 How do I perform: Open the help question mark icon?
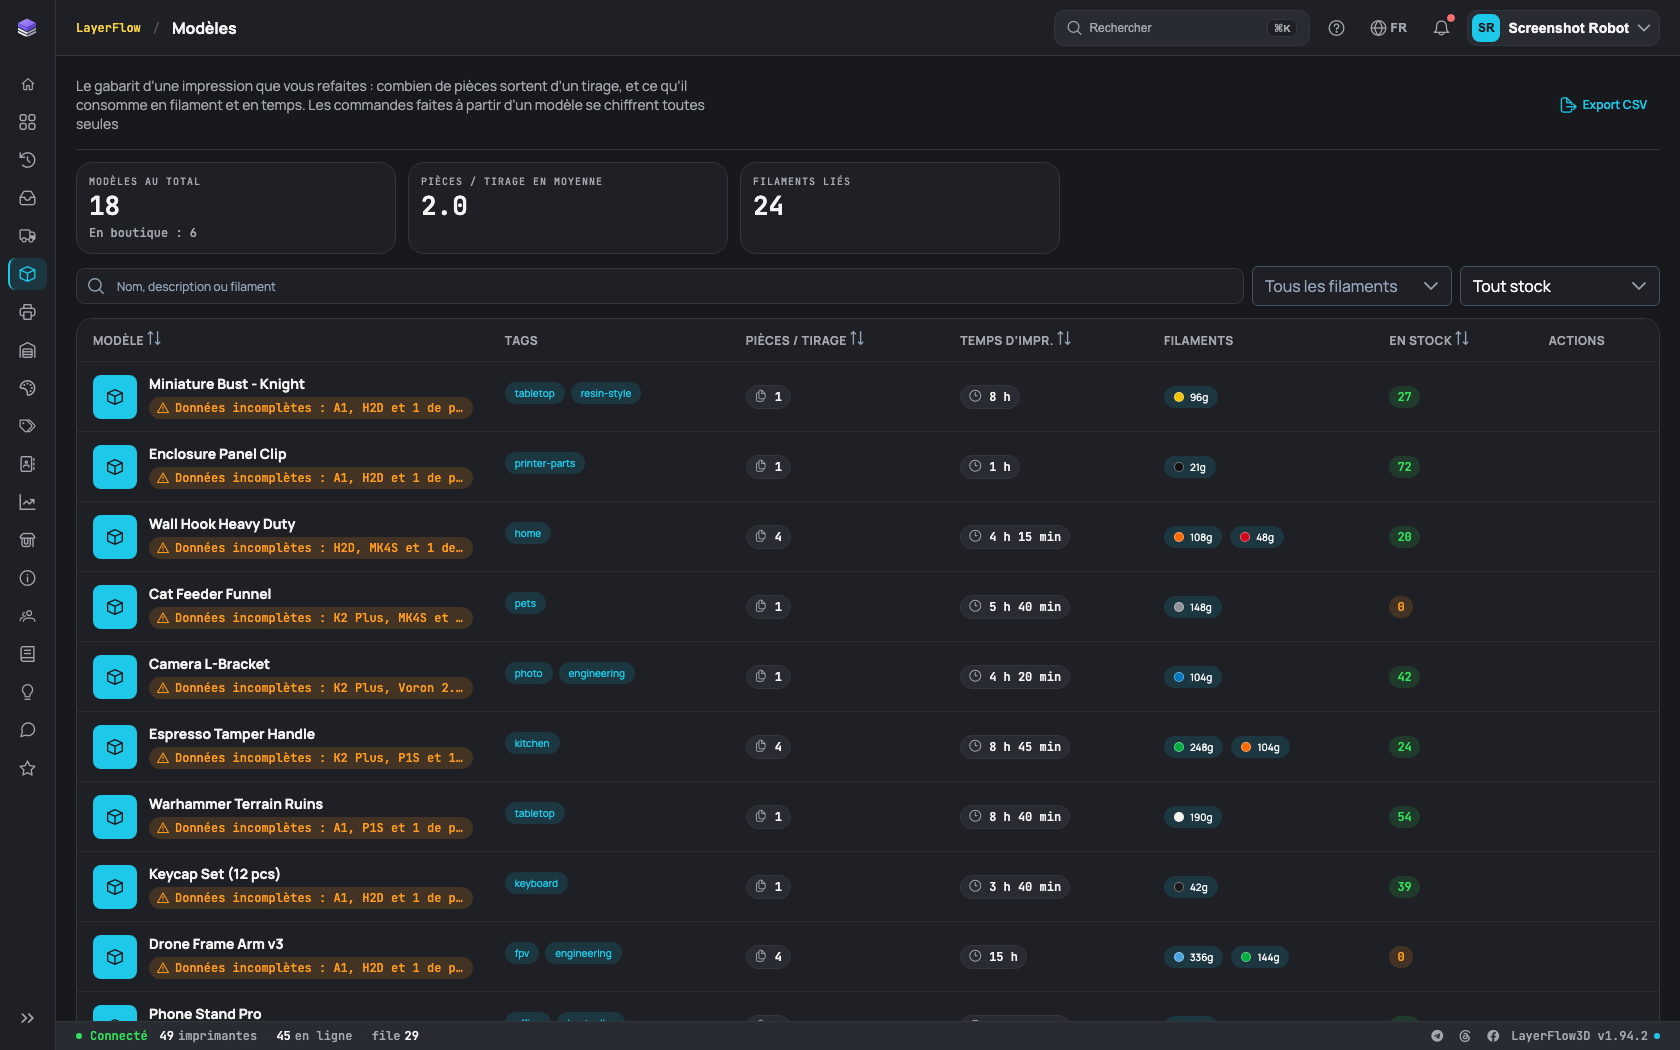click(x=1336, y=28)
